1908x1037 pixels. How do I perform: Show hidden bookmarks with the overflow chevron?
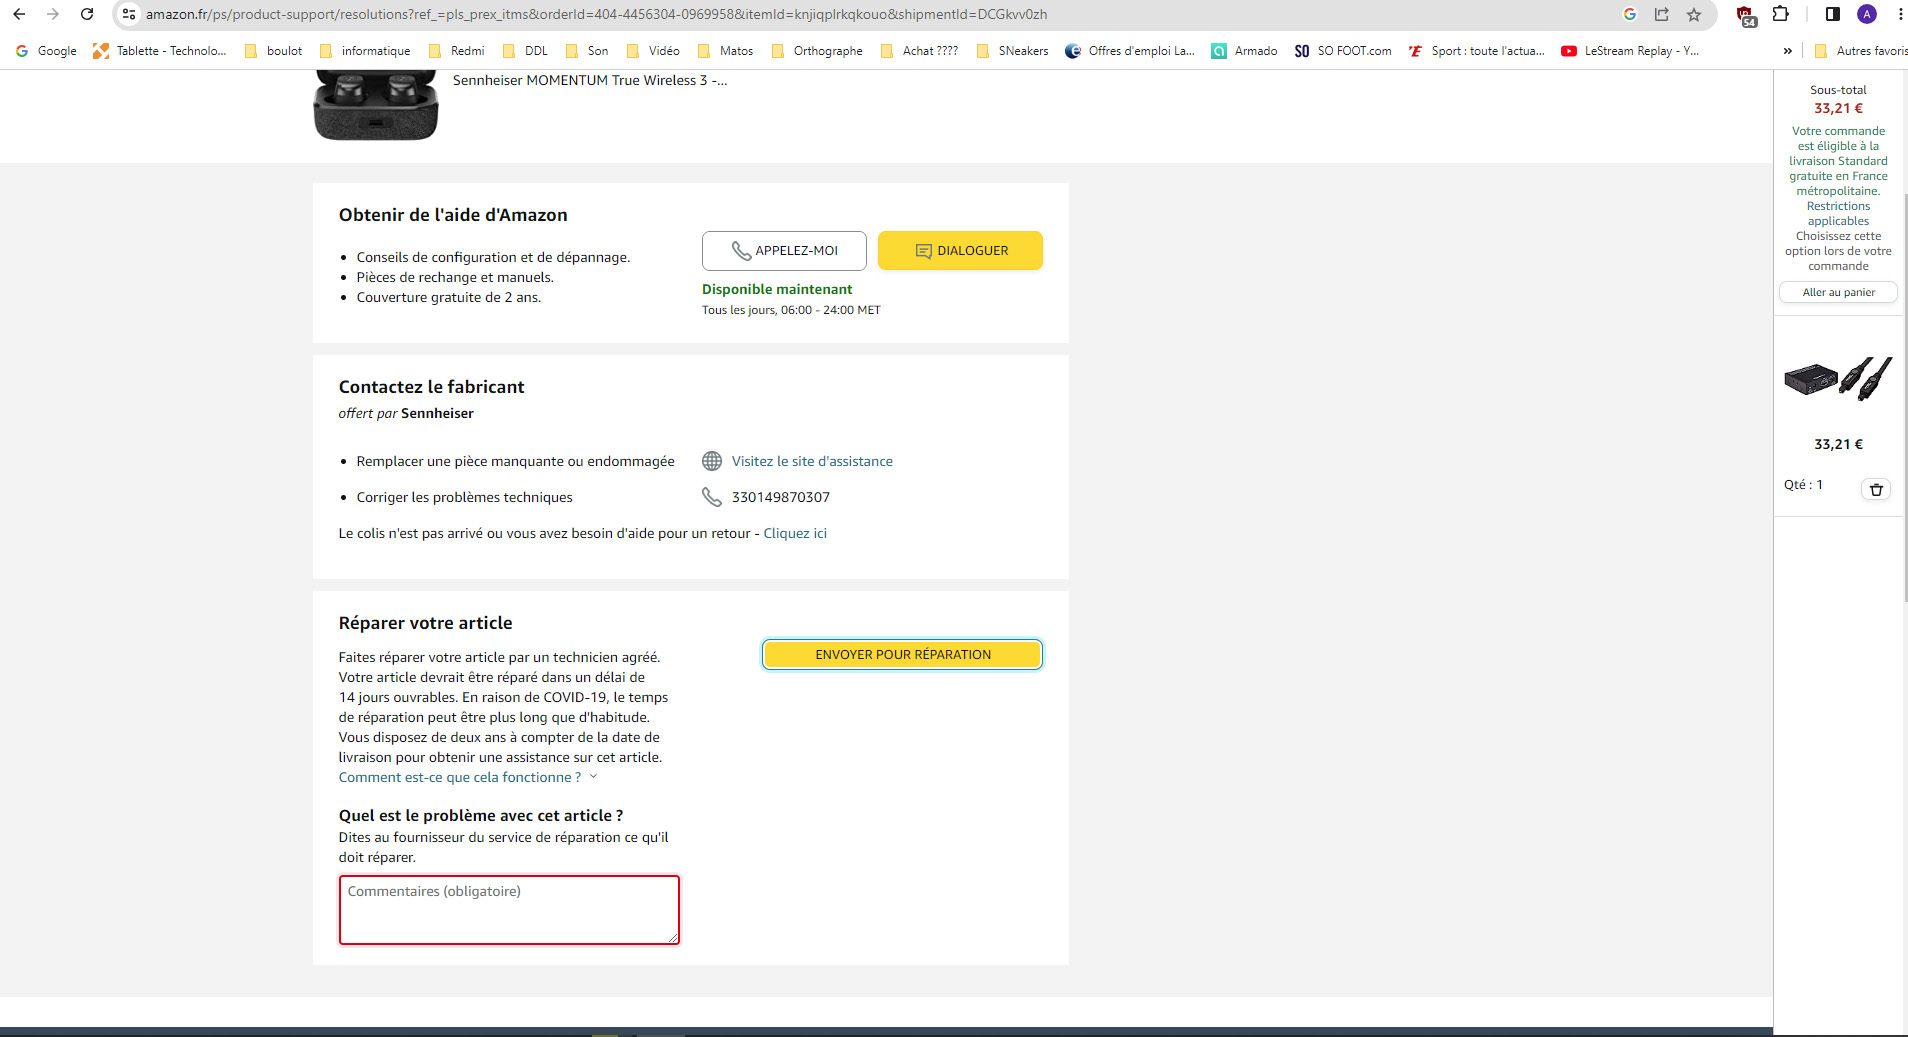point(1788,51)
